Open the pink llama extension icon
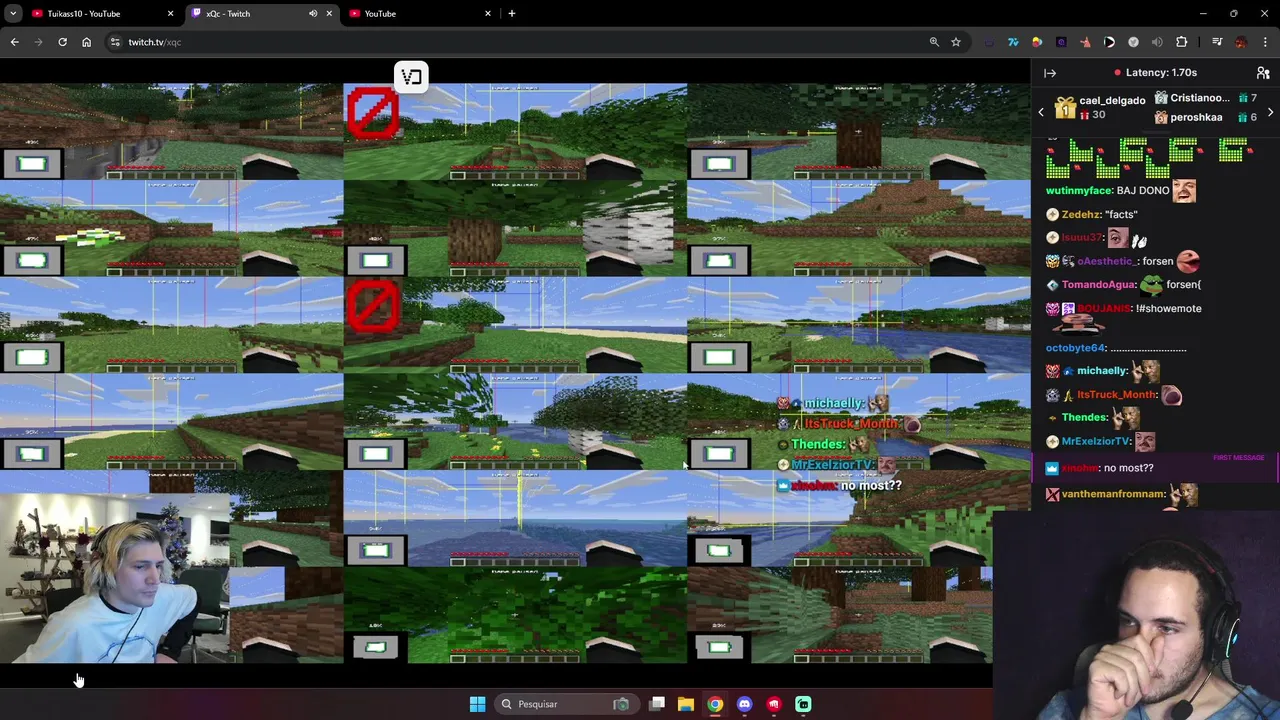This screenshot has width=1280, height=720. [x=1085, y=42]
